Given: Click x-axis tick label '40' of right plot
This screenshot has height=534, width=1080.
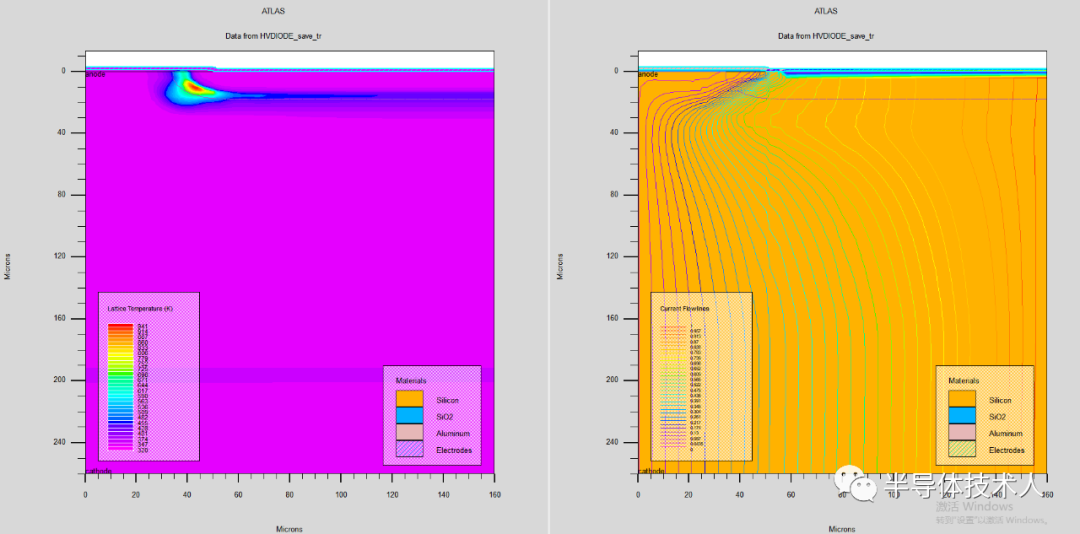Looking at the screenshot, I should coord(740,495).
